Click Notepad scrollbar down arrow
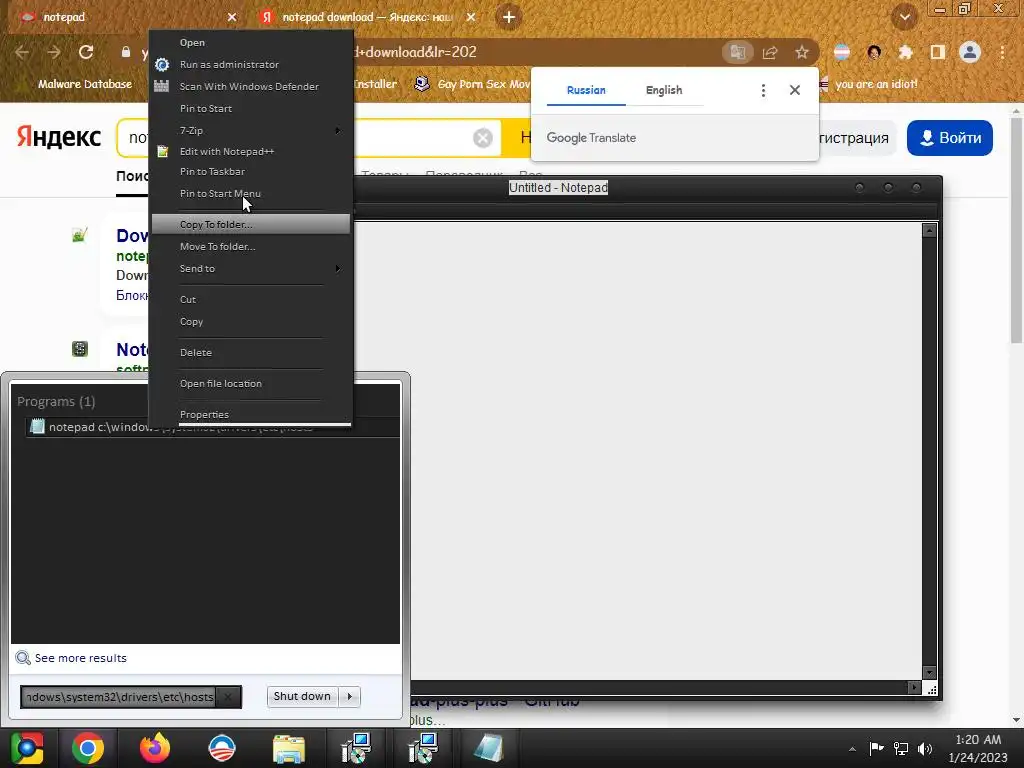Viewport: 1024px width, 768px height. 930,673
